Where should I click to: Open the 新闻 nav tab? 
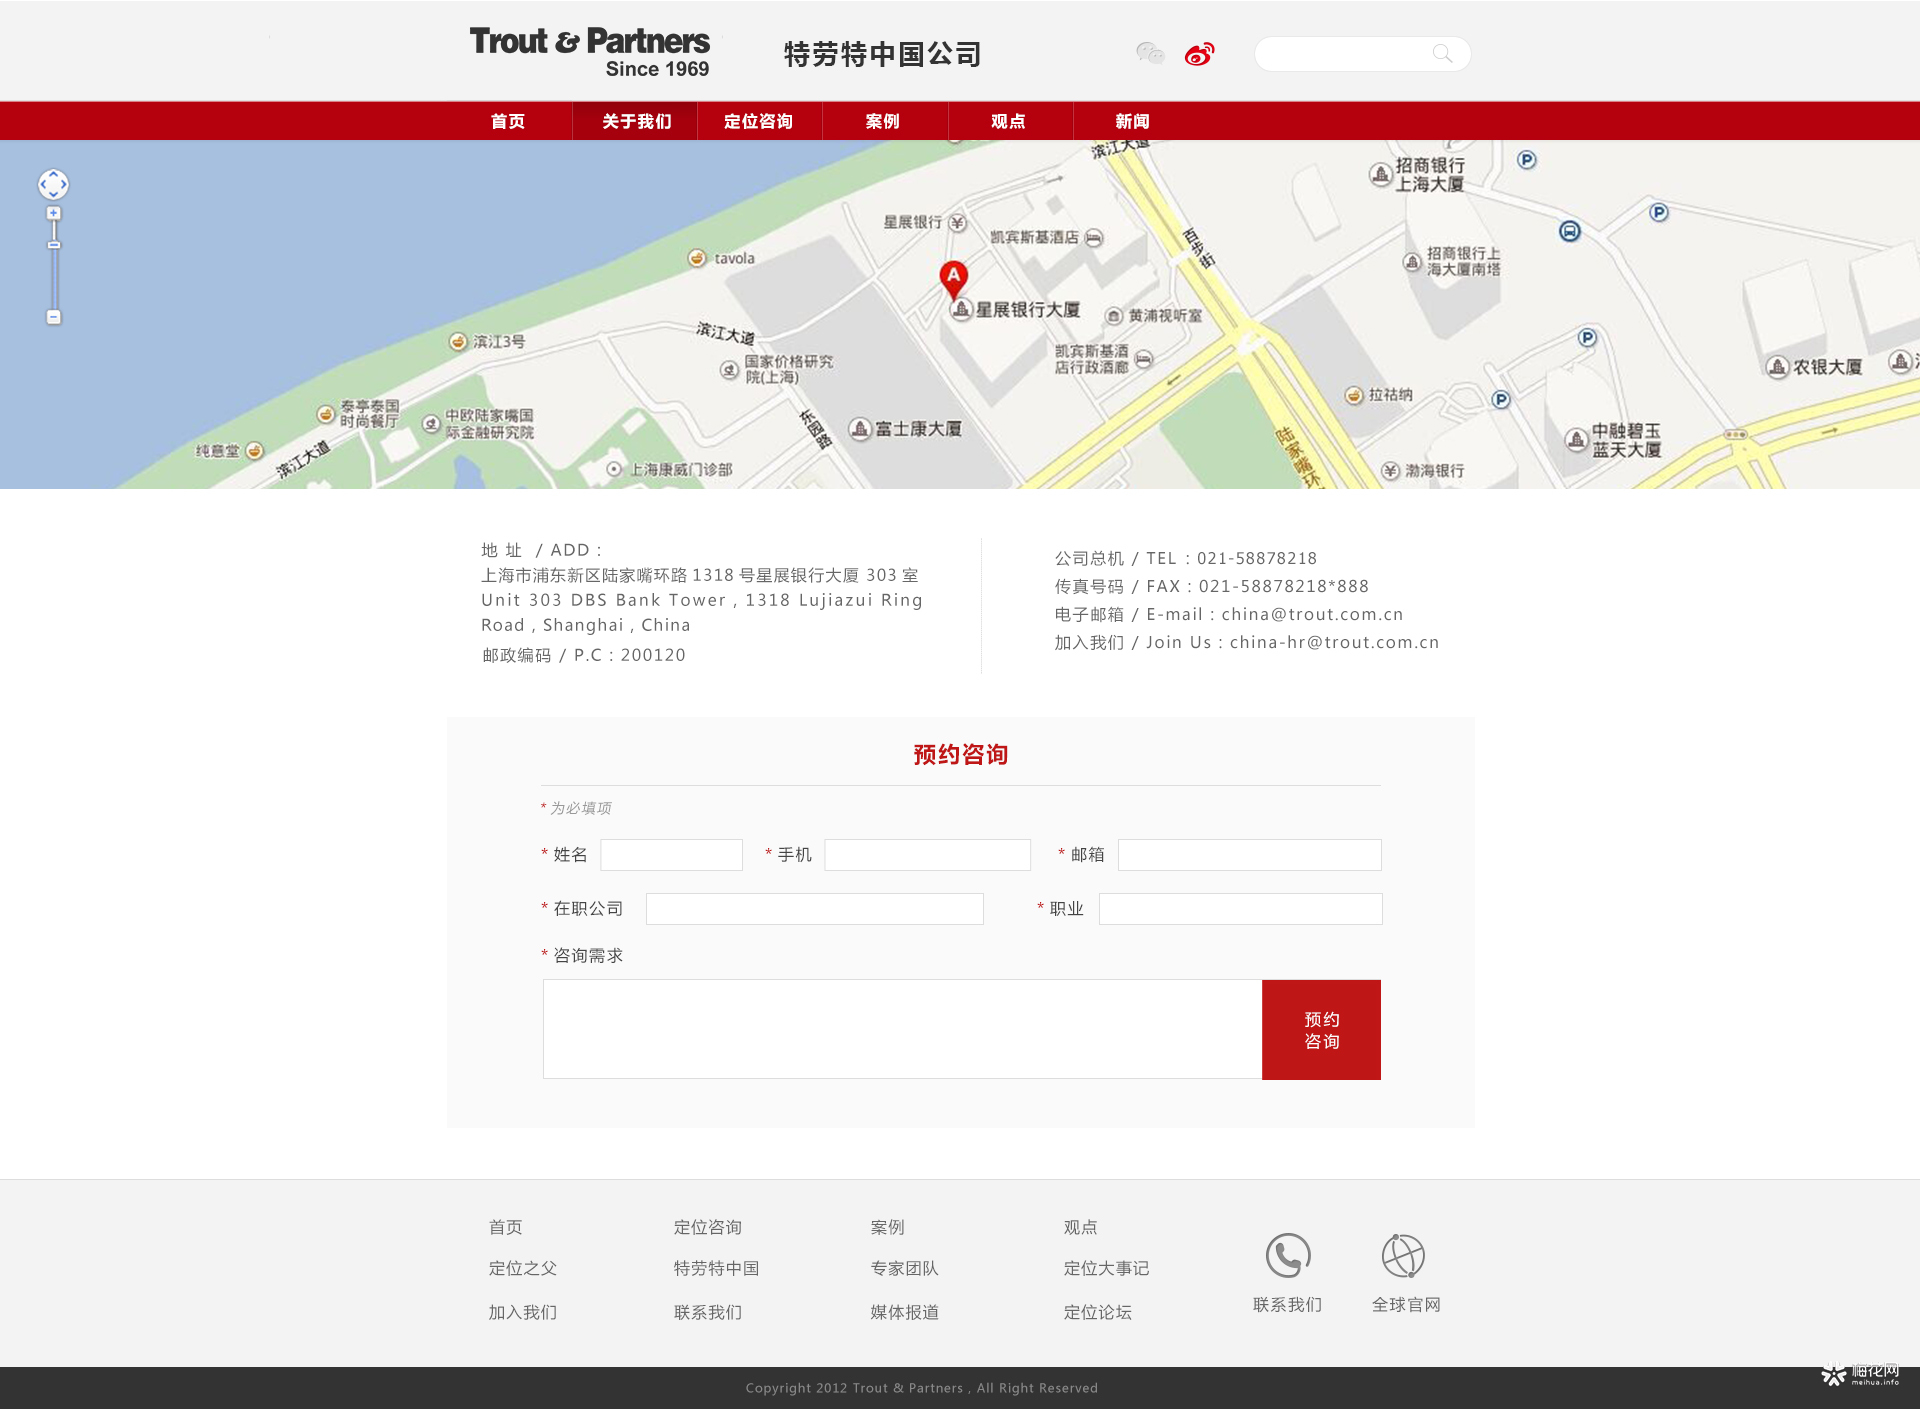point(1133,121)
